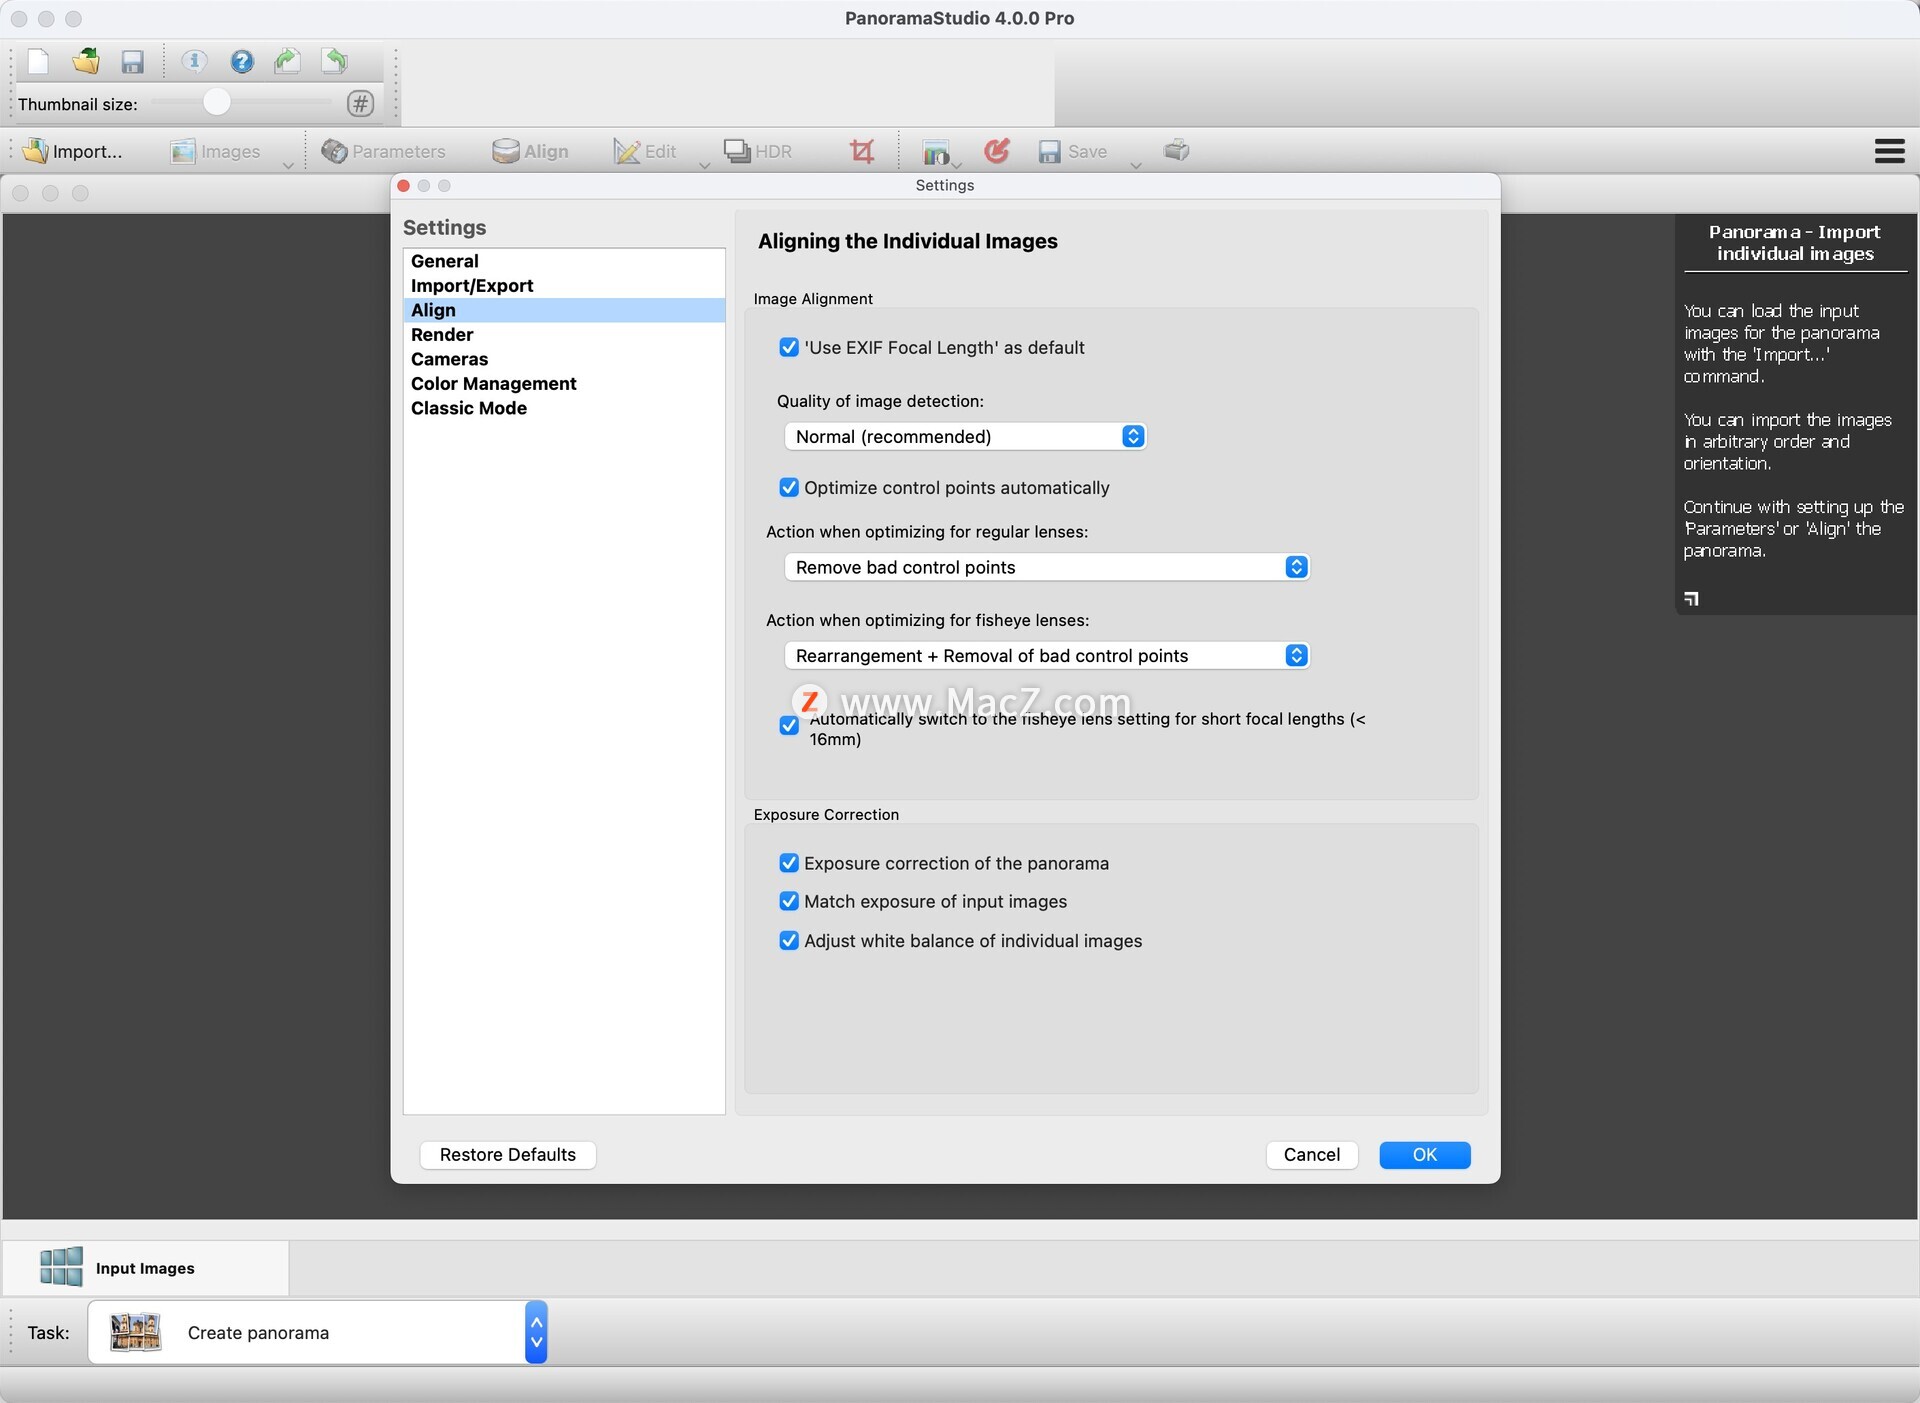Create a new project with the blank page icon
The height and width of the screenshot is (1403, 1920).
(38, 62)
